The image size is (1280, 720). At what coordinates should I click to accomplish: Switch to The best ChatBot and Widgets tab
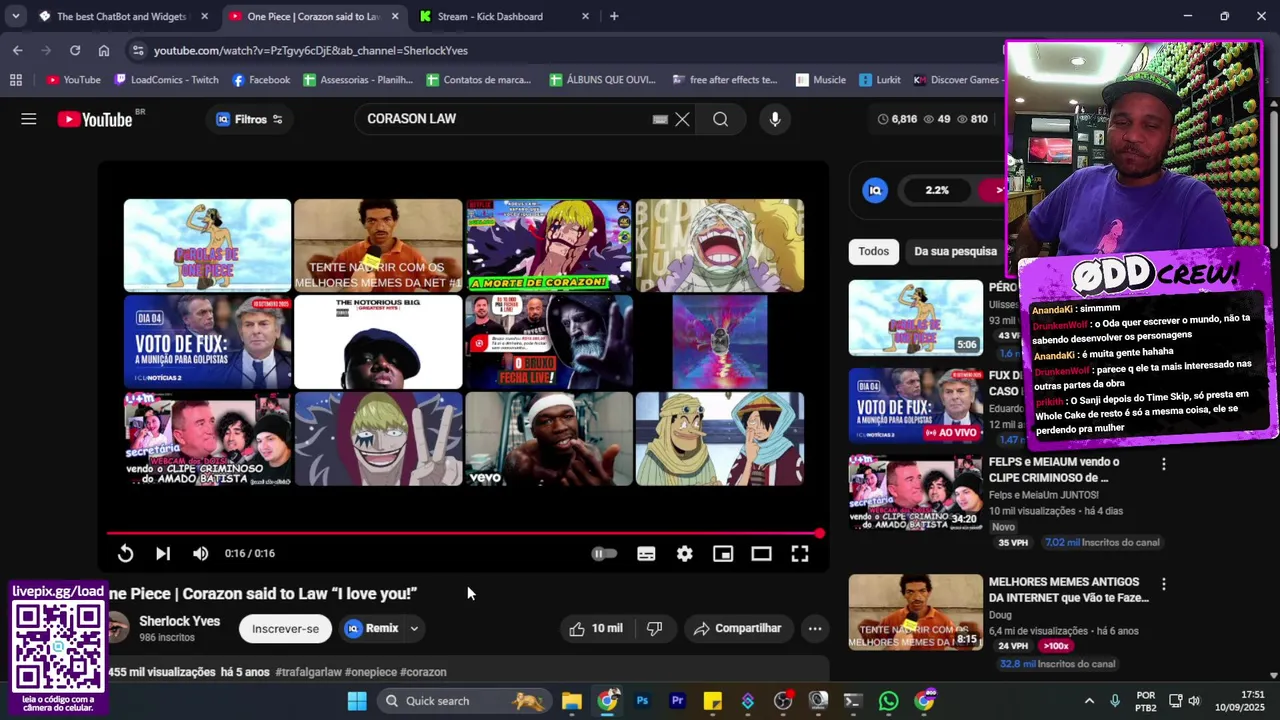[120, 16]
